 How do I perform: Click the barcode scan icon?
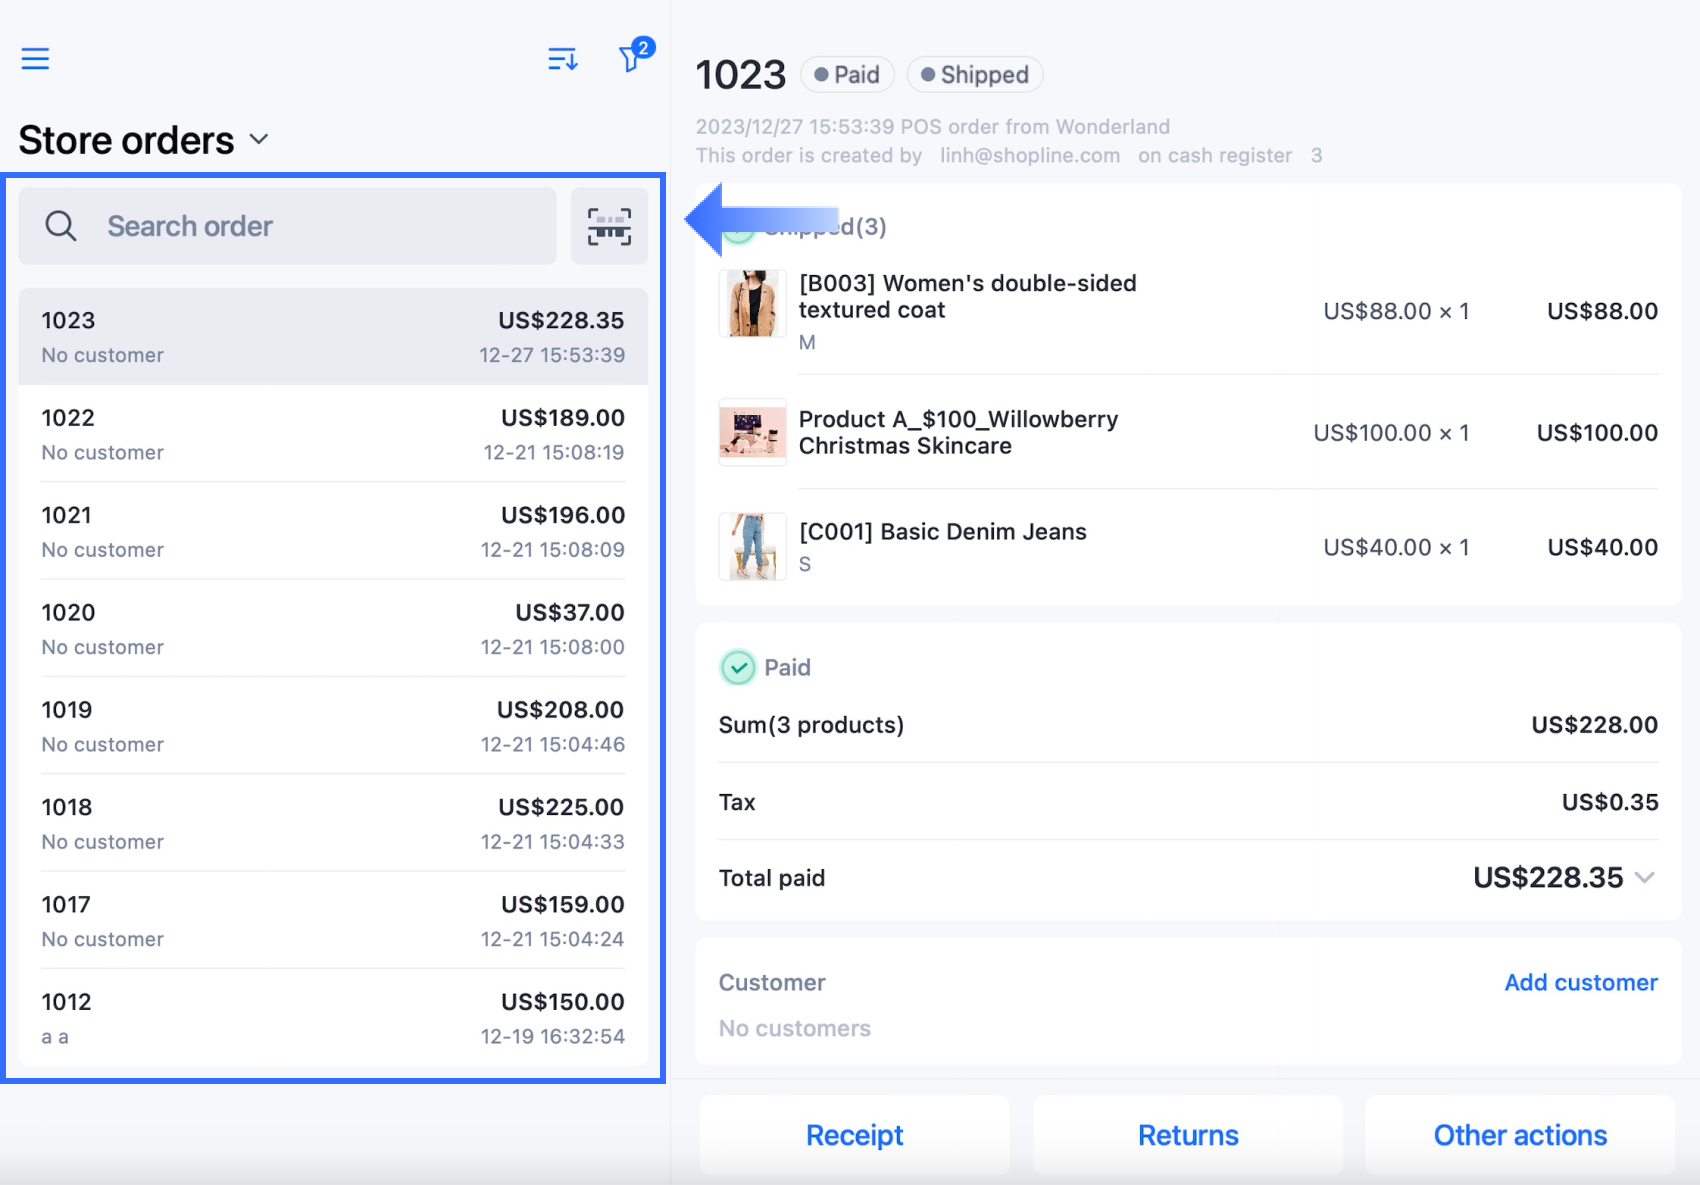click(x=609, y=226)
